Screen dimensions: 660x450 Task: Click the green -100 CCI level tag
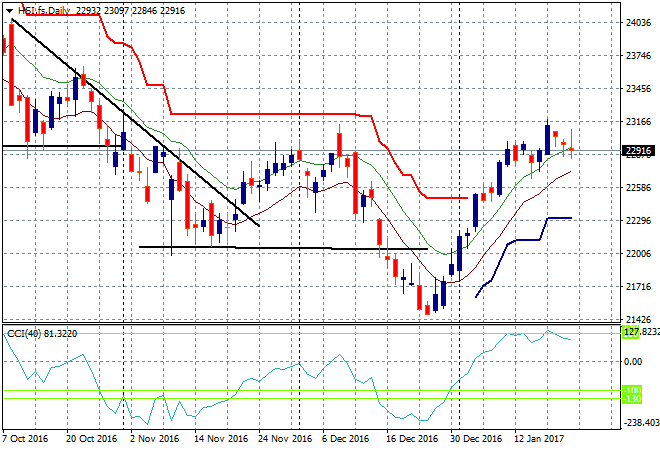(632, 390)
